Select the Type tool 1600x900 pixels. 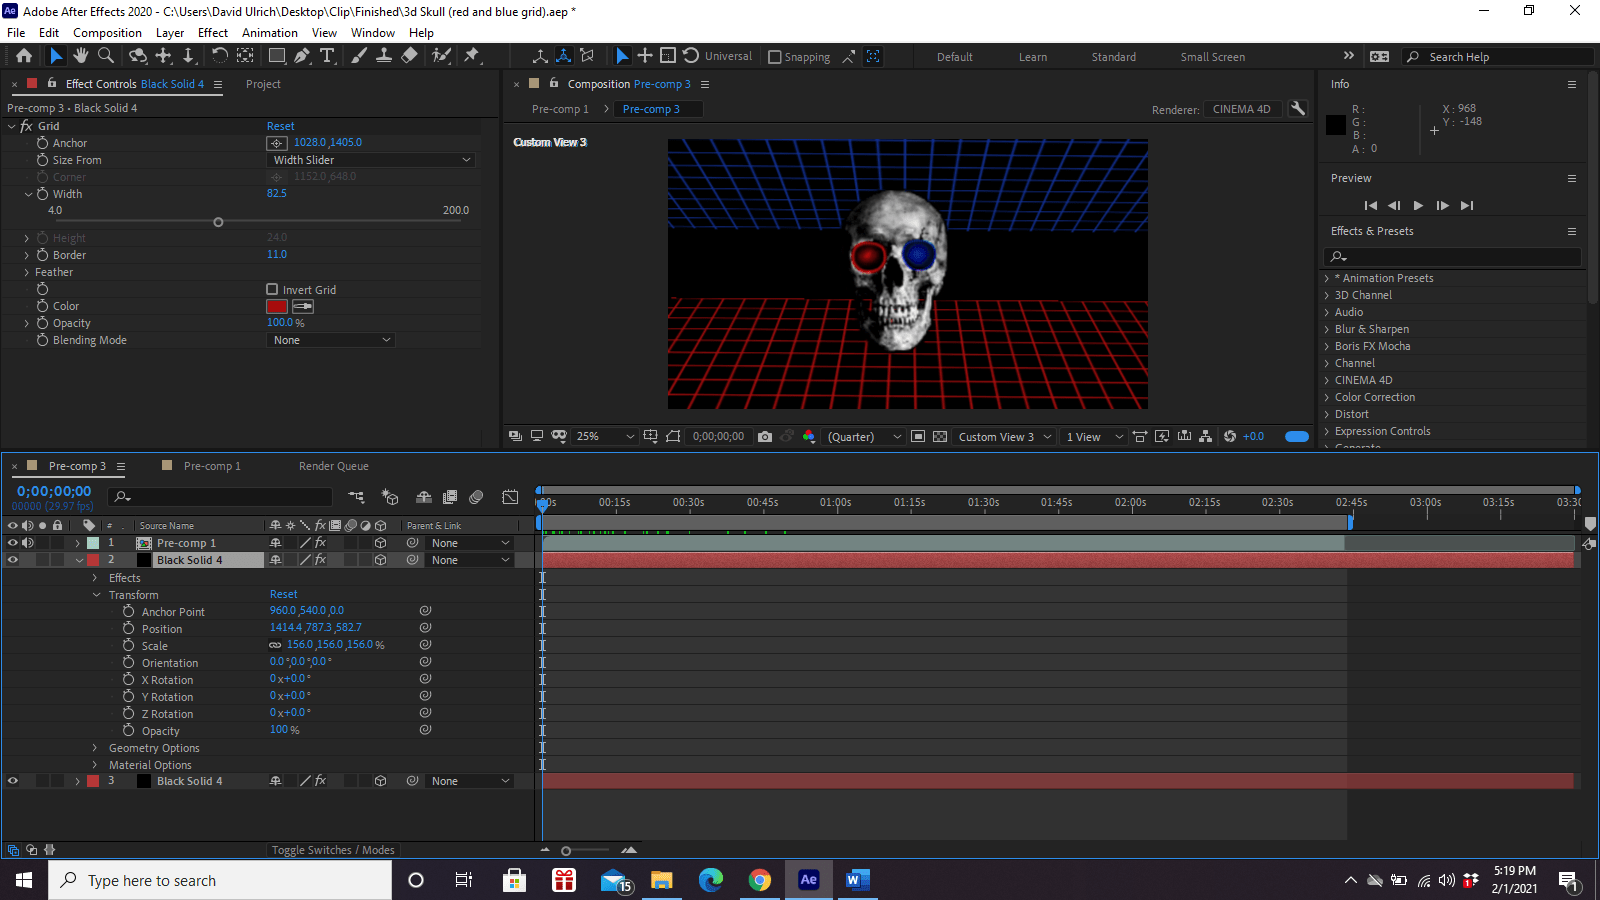tap(327, 56)
